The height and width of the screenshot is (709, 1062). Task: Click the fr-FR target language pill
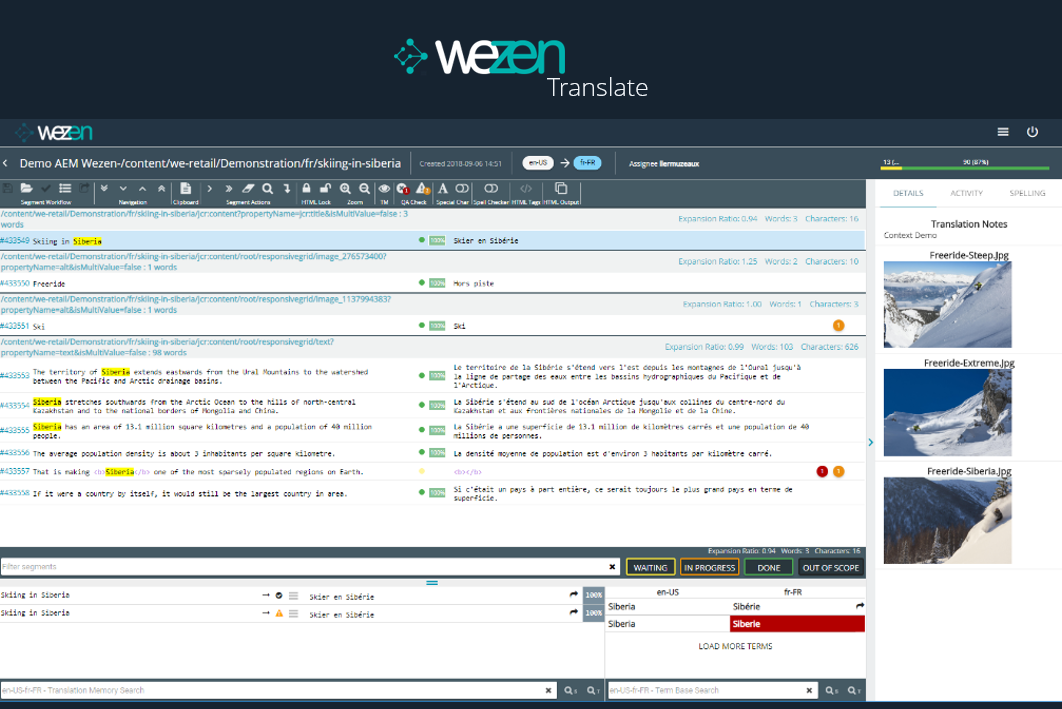click(x=587, y=163)
